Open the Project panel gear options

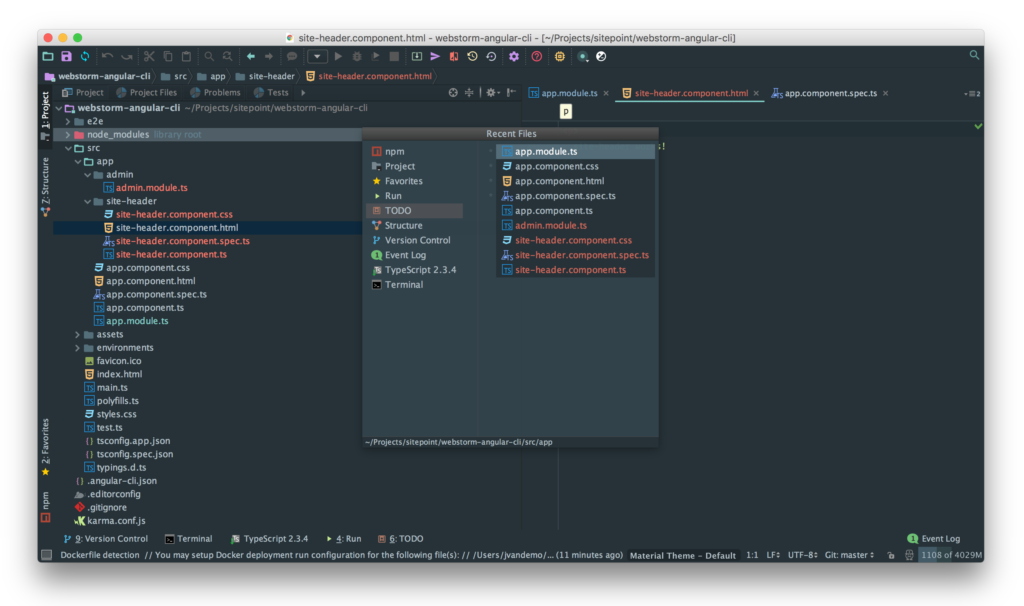(490, 93)
